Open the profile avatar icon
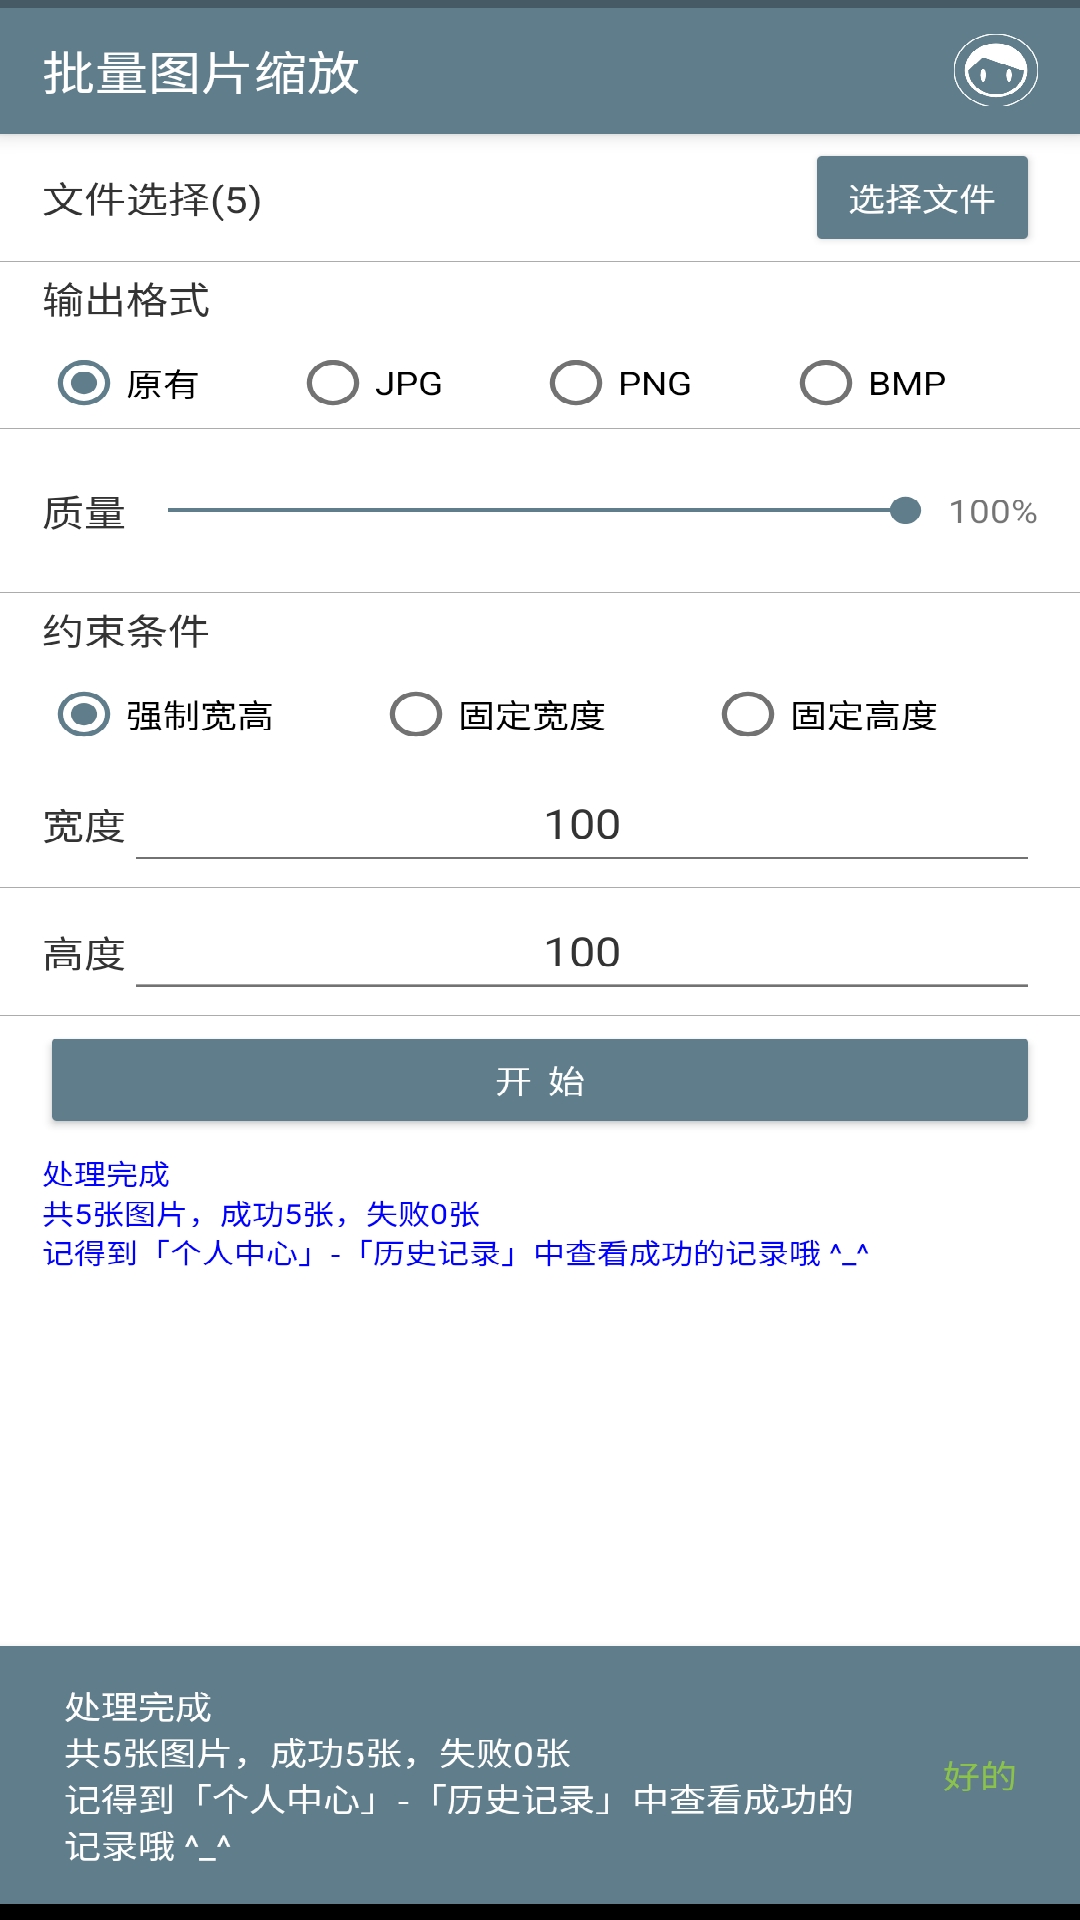 tap(995, 71)
